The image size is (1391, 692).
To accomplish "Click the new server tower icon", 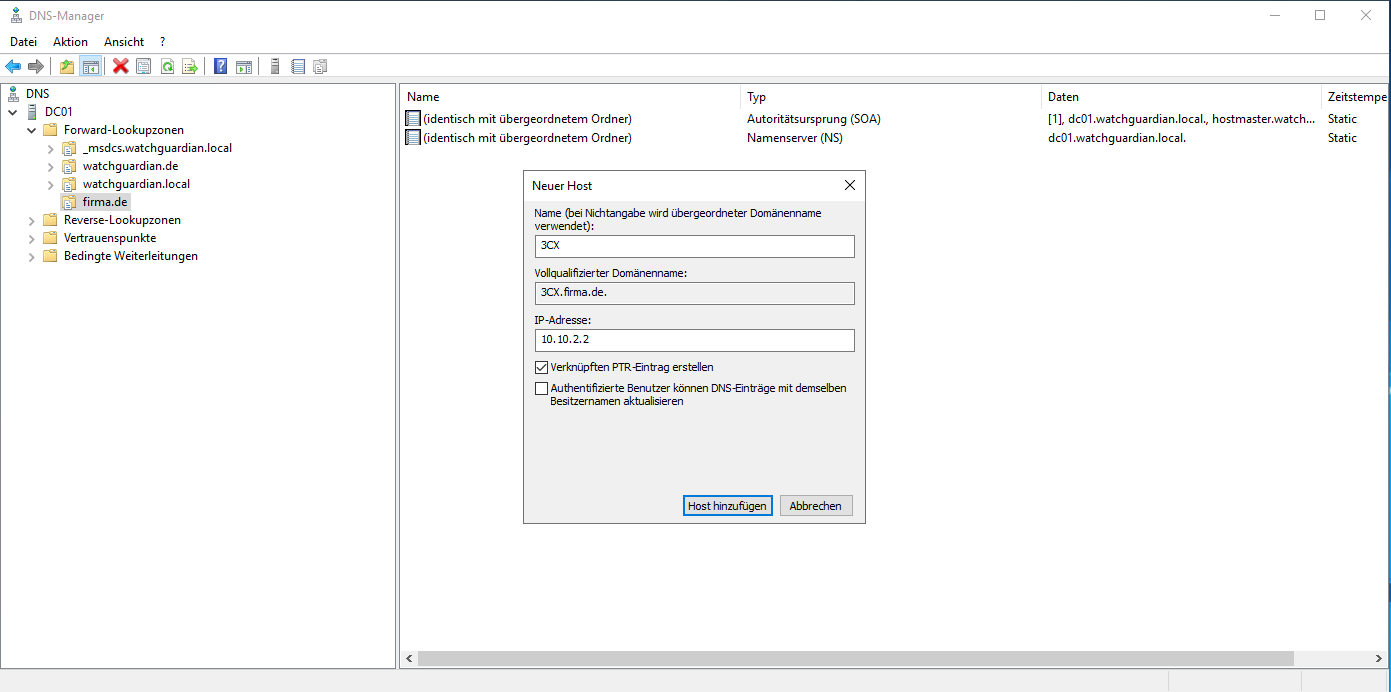I will point(274,67).
